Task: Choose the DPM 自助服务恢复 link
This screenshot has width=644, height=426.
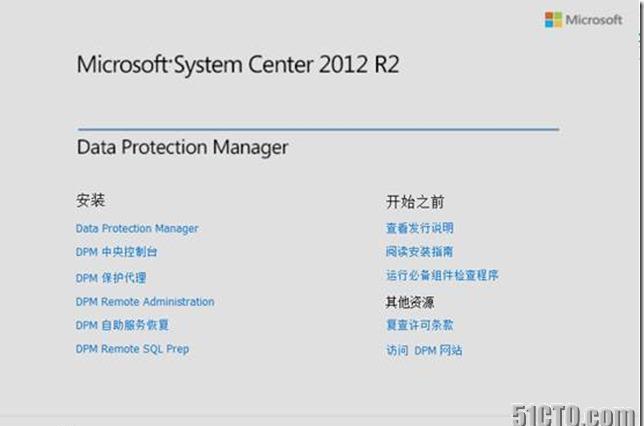Action: pos(122,325)
